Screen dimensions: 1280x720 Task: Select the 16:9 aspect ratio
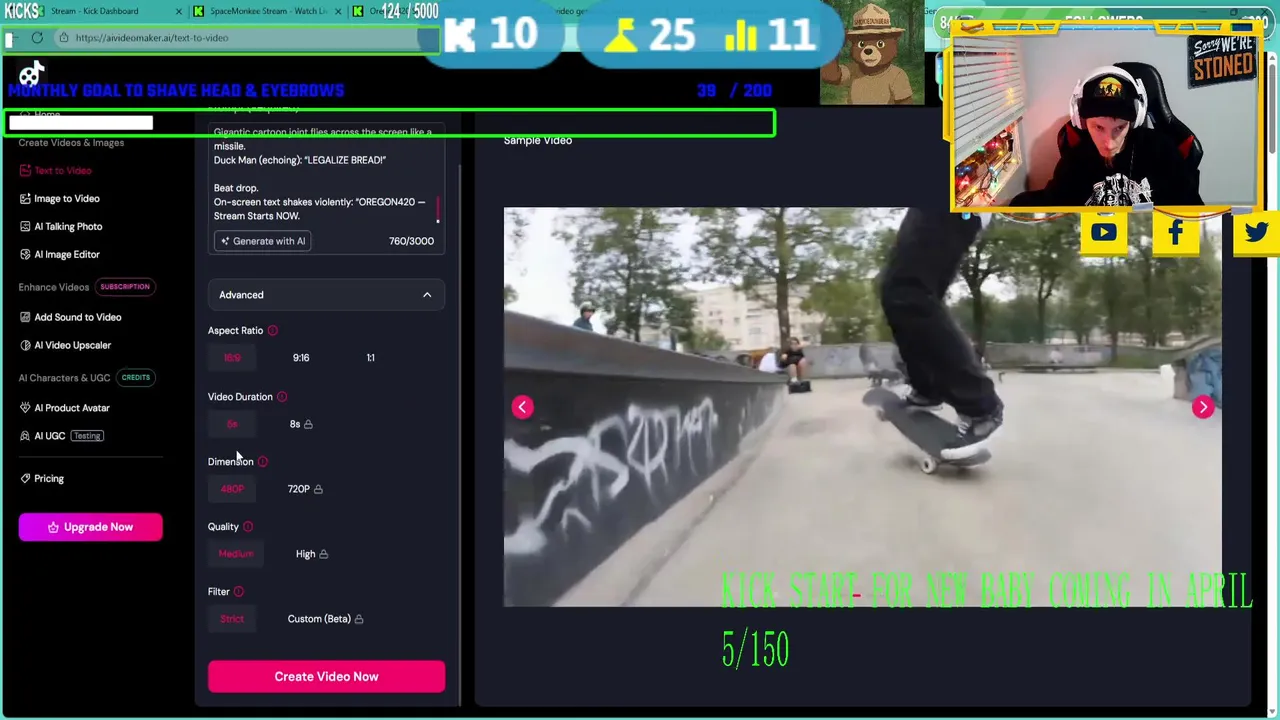point(232,358)
